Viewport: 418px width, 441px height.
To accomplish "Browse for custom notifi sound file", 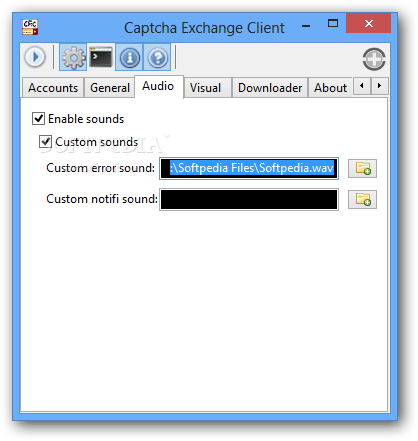I will (362, 199).
